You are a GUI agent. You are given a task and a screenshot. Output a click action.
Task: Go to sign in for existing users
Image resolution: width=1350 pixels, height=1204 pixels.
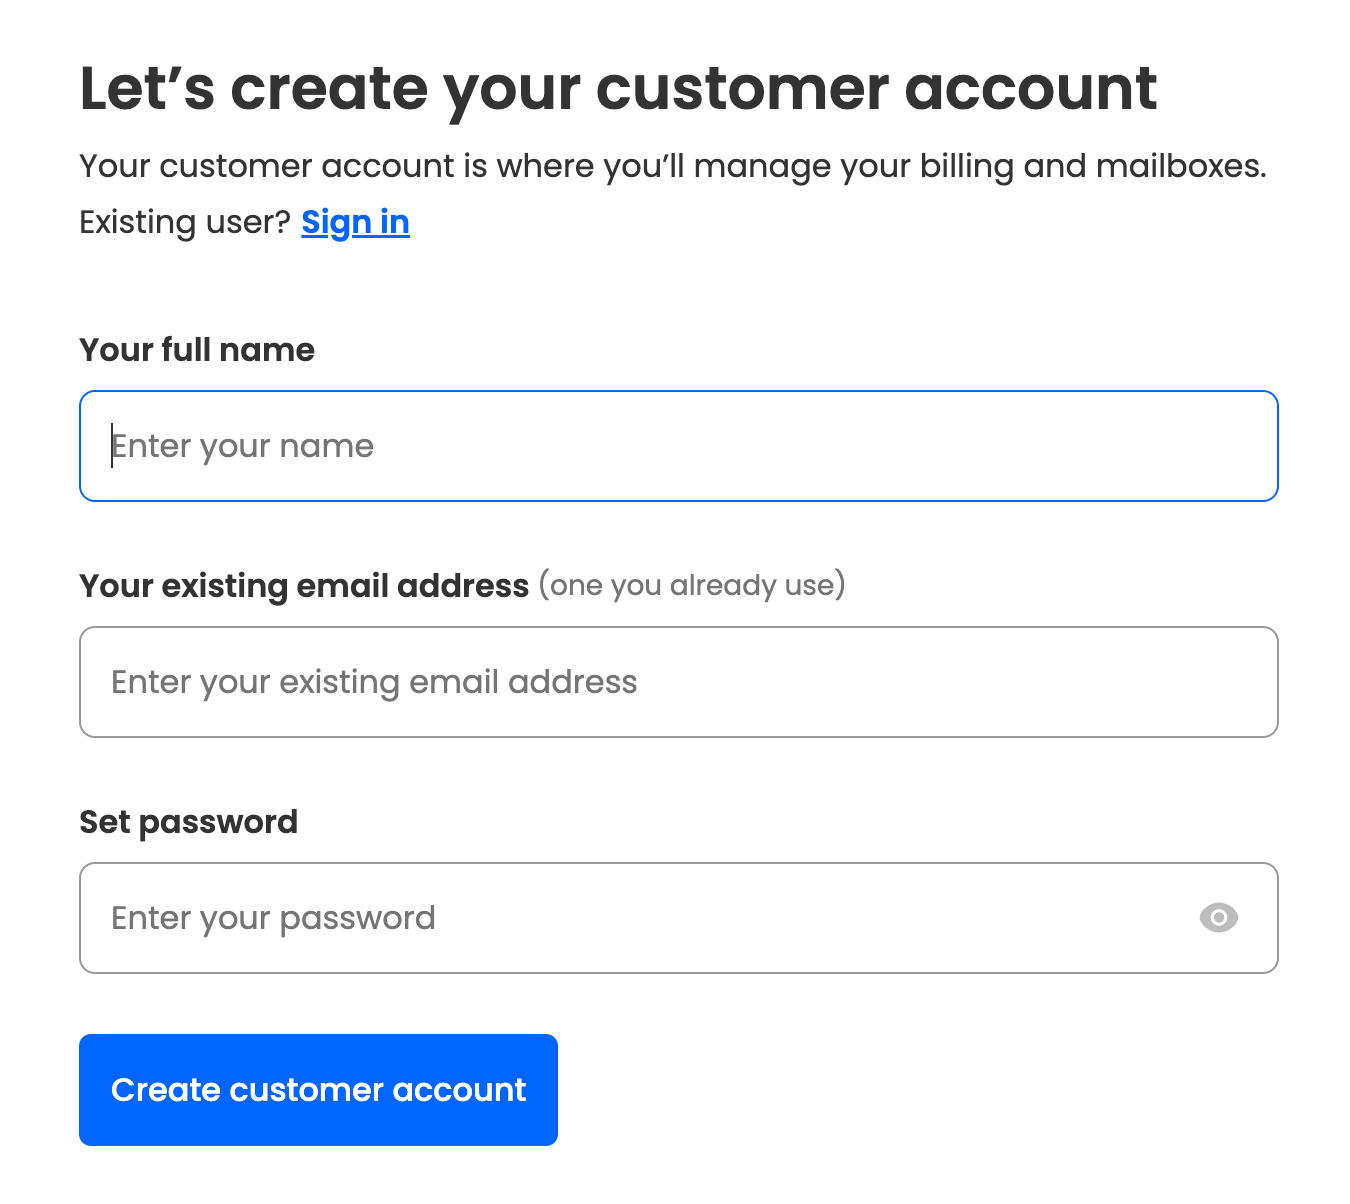[355, 222]
